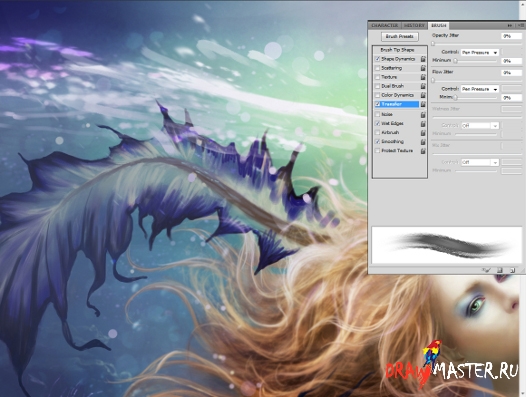Click the lock icon next to Scattering
Image resolution: width=526 pixels, height=397 pixels.
(x=423, y=68)
